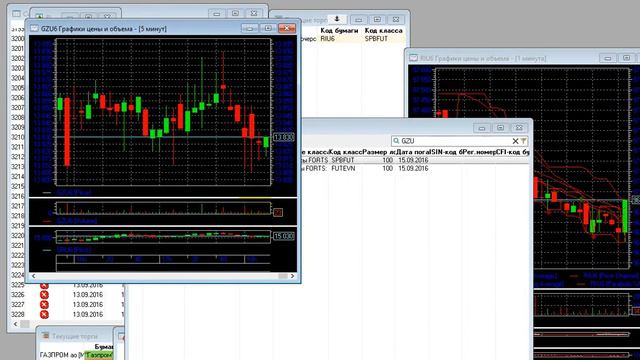Clear the GZU search field with the X icon
Image resolution: width=640 pixels, height=360 pixels.
click(x=515, y=141)
